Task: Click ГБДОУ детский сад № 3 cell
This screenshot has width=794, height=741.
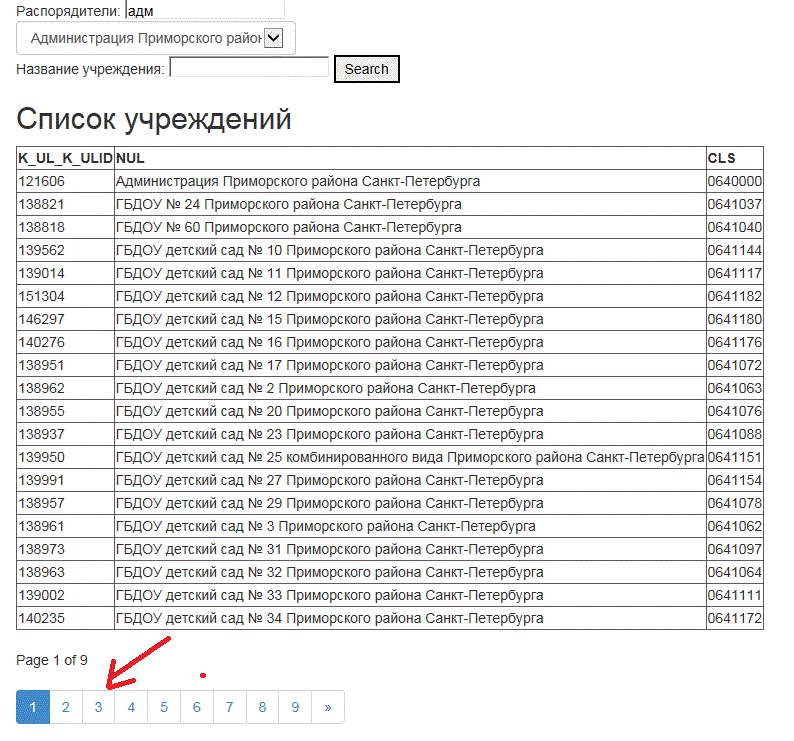Action: pos(410,526)
